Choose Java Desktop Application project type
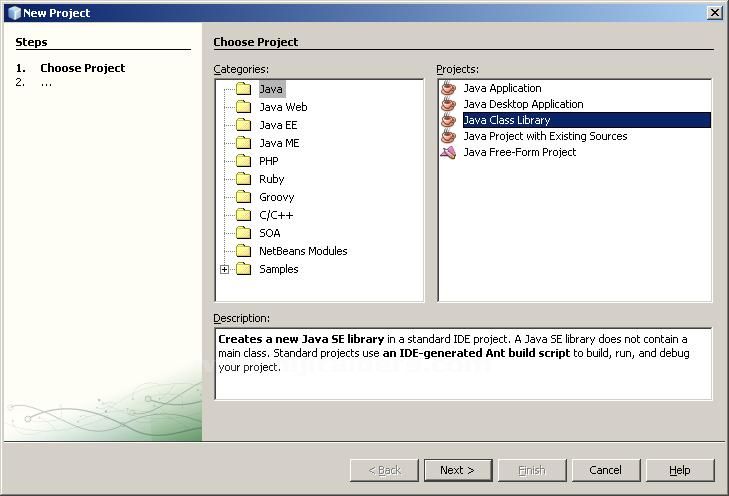The height and width of the screenshot is (496, 729). point(523,104)
